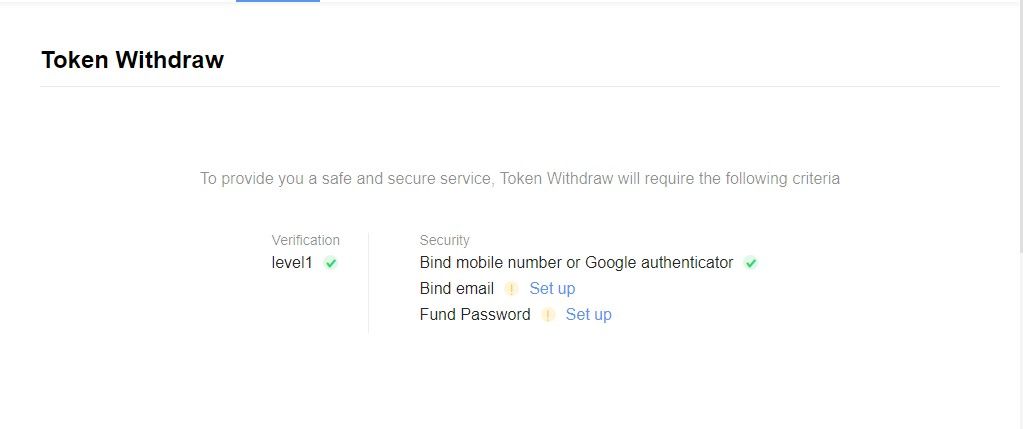Image resolution: width=1023 pixels, height=429 pixels.
Task: Click the Fund Password requirement label
Action: tap(475, 314)
